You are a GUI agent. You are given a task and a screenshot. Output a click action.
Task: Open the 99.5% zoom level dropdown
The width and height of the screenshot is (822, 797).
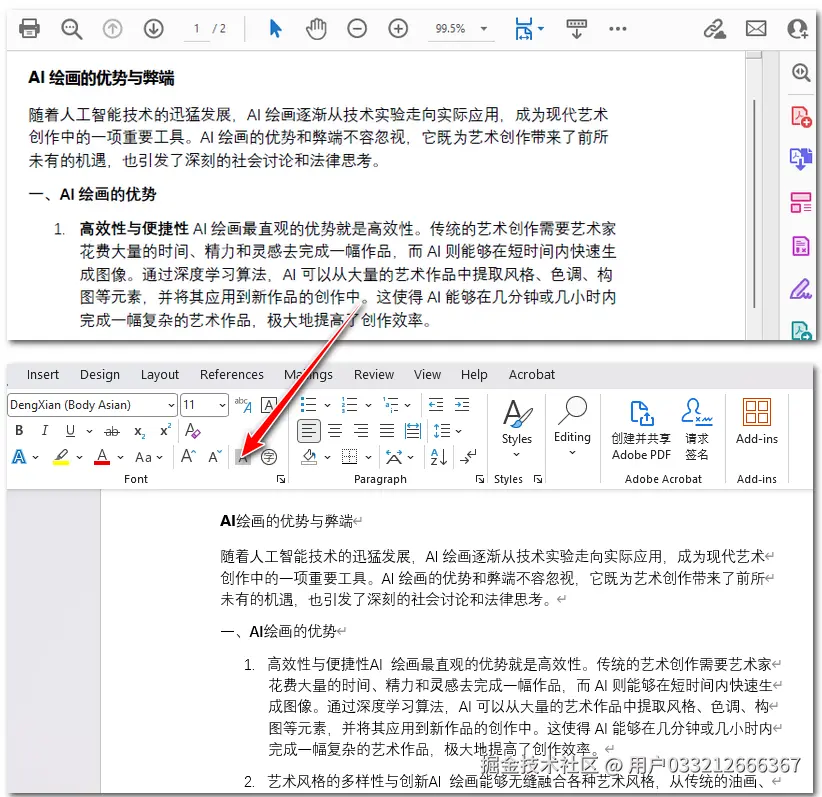(x=484, y=29)
